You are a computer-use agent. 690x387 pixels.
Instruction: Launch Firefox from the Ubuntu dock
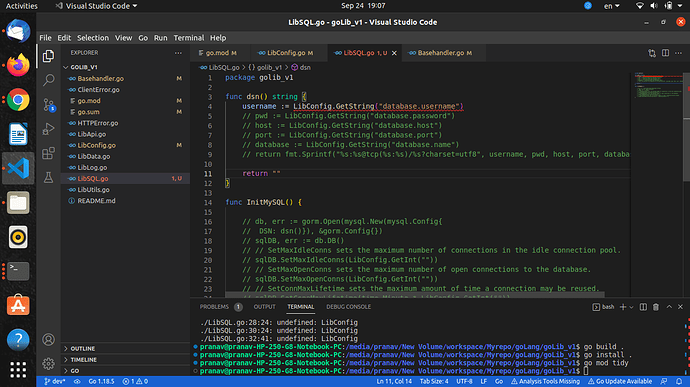(18, 65)
